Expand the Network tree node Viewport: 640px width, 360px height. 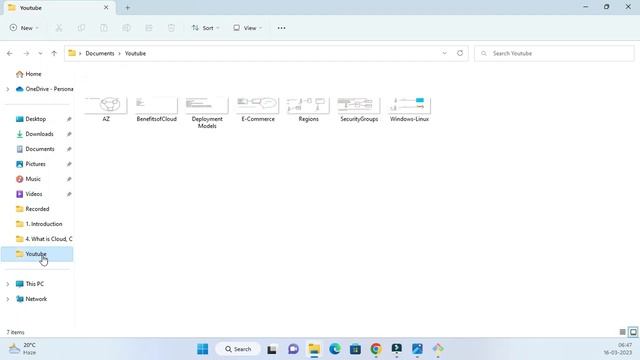[8, 299]
